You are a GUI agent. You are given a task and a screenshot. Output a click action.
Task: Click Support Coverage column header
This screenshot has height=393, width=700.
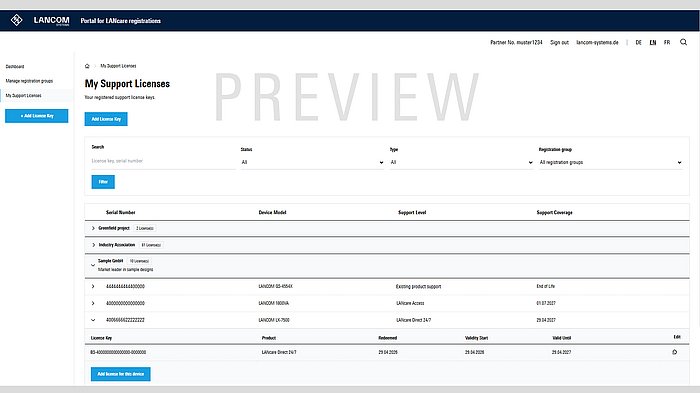554,213
